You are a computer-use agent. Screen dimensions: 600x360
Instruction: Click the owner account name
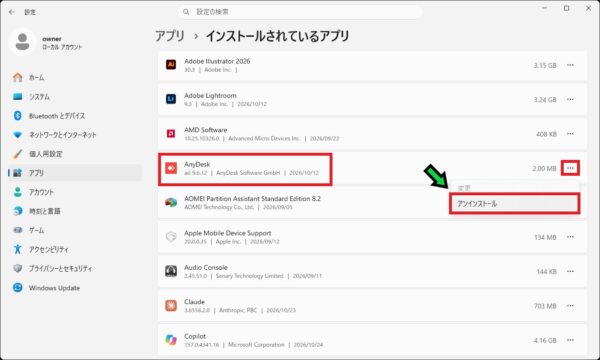click(x=52, y=39)
